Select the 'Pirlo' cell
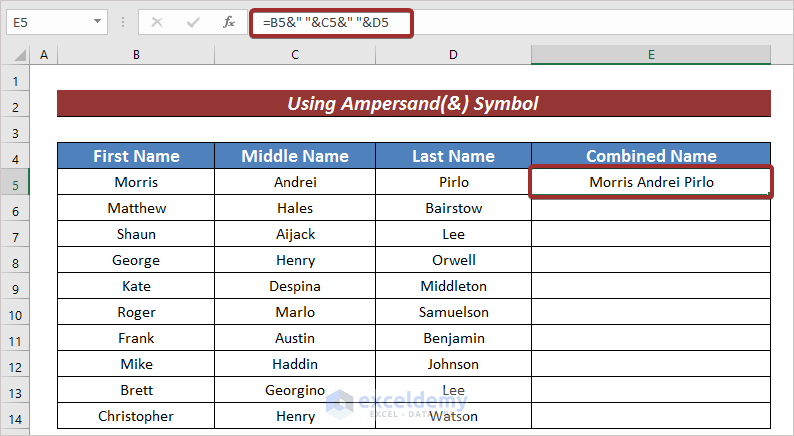The height and width of the screenshot is (436, 794). coord(453,182)
